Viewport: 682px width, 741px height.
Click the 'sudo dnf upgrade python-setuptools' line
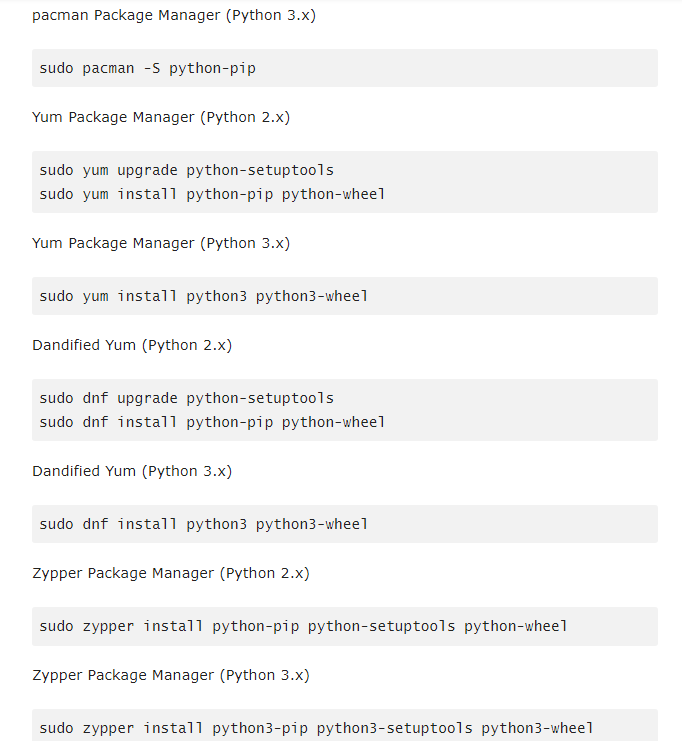186,398
